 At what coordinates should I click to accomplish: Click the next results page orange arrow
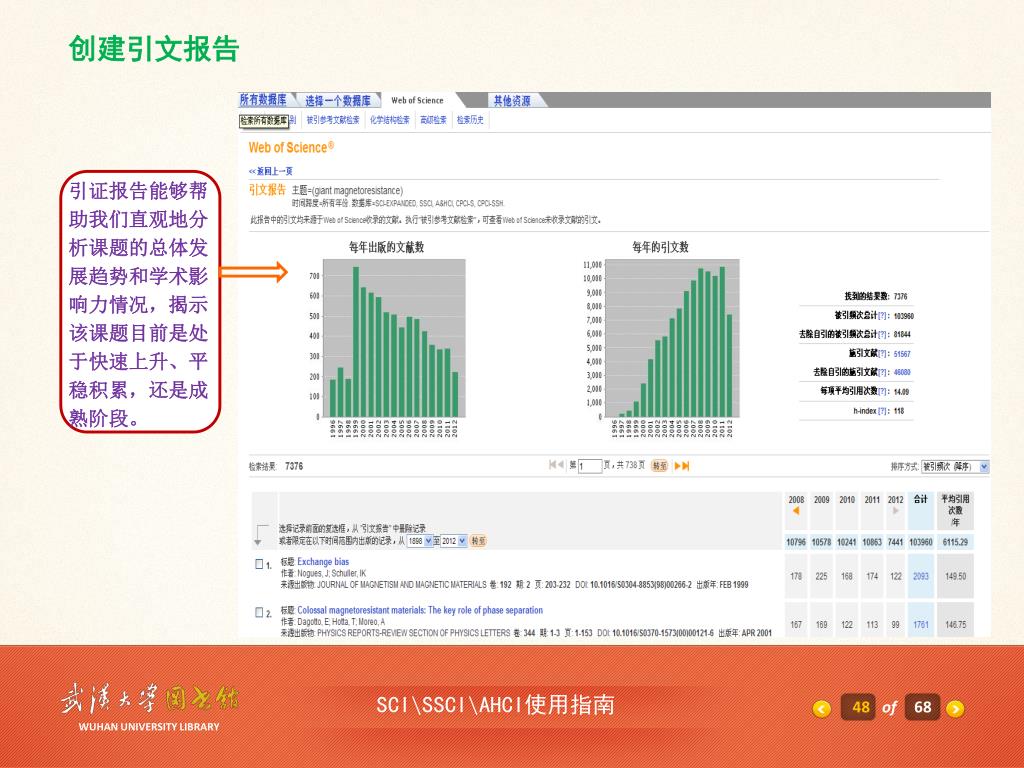coord(677,466)
